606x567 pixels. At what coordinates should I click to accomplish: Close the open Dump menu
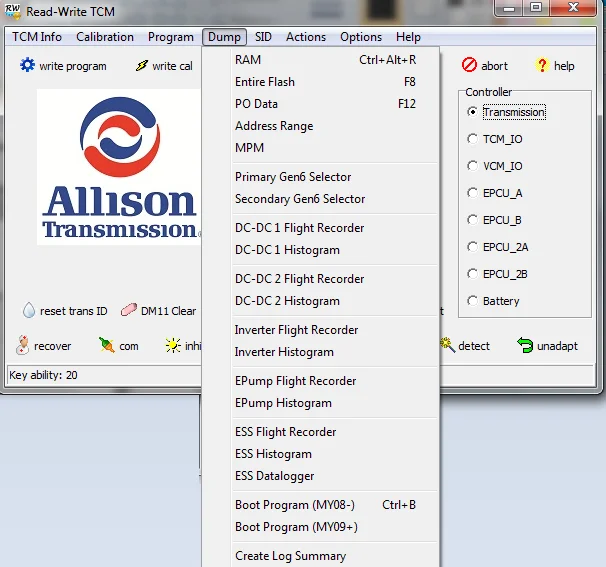pos(224,37)
